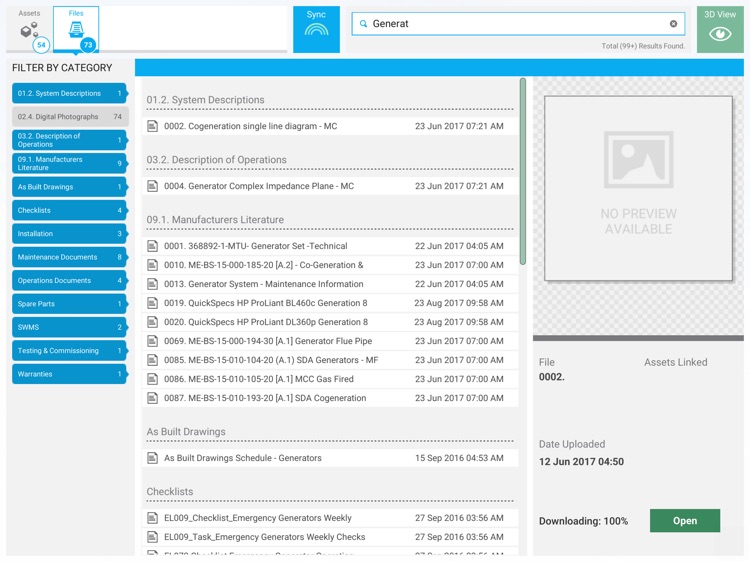Click the file list vertical scrollbar
This screenshot has height=562, width=750.
tap(523, 171)
